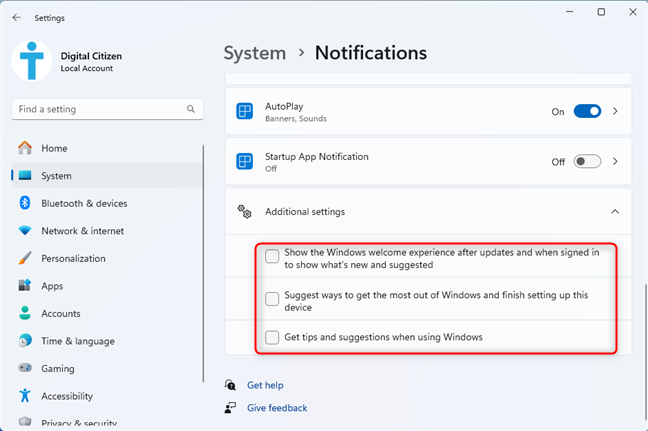Viewport: 648px width, 431px height.
Task: Click the Time & language globe icon
Action: [25, 341]
